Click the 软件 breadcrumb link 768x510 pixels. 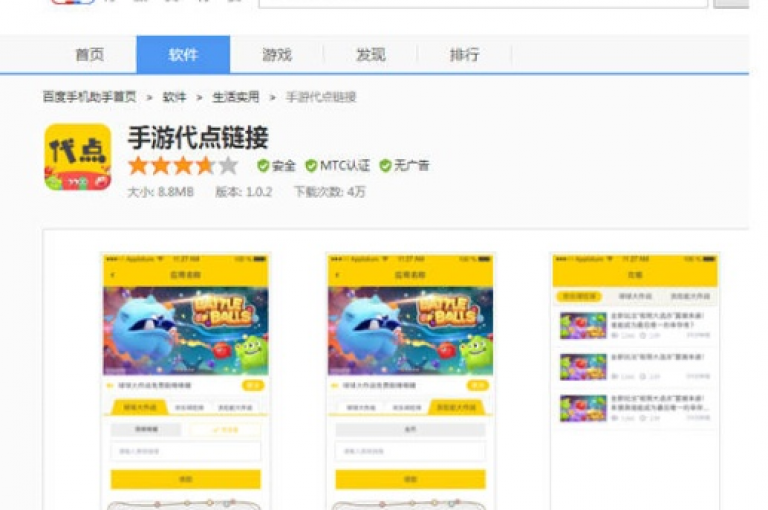pos(174,97)
